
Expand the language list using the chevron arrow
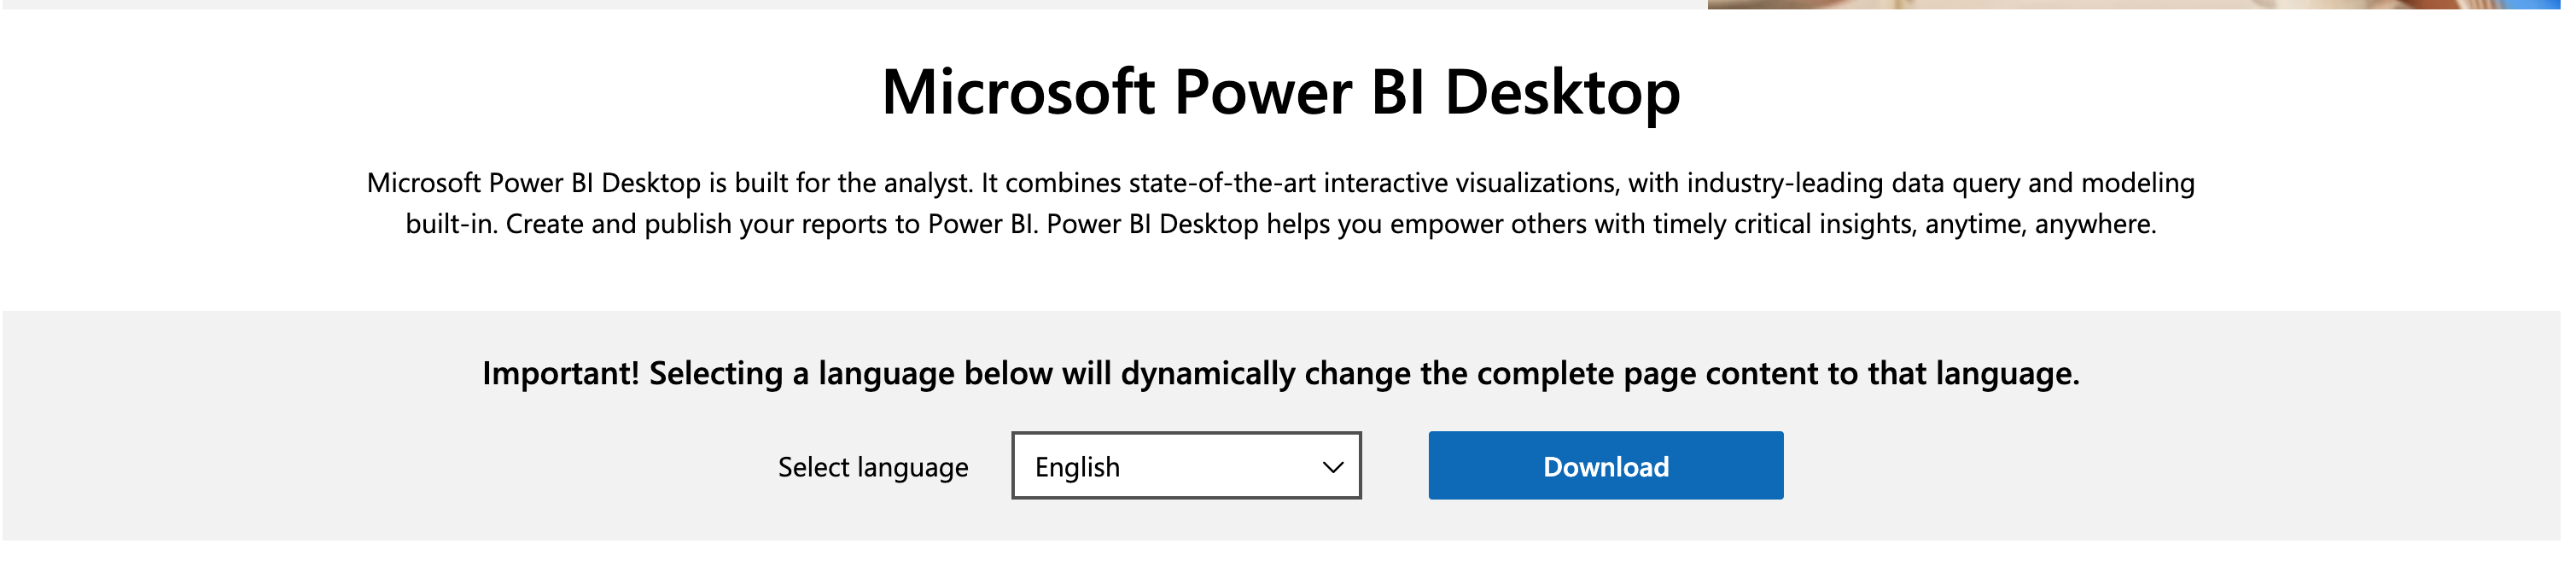point(1332,467)
